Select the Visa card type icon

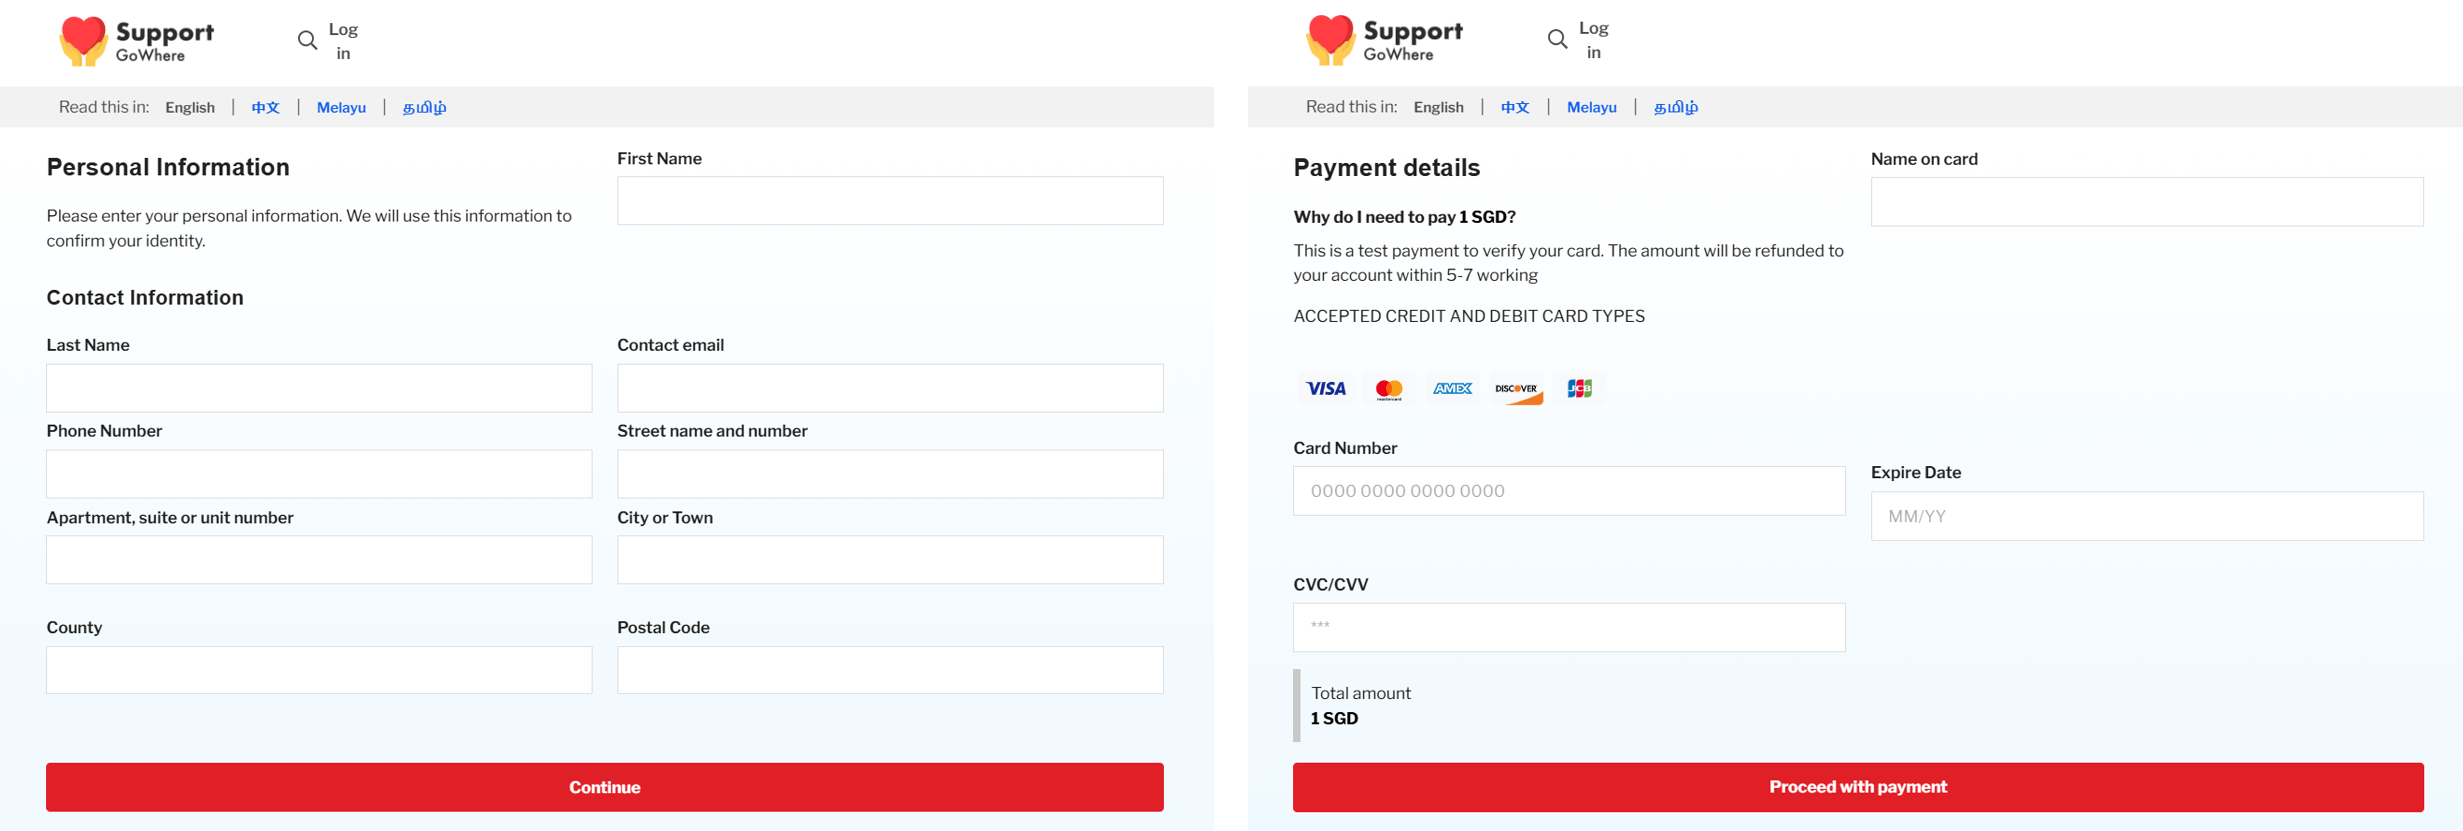point(1325,389)
